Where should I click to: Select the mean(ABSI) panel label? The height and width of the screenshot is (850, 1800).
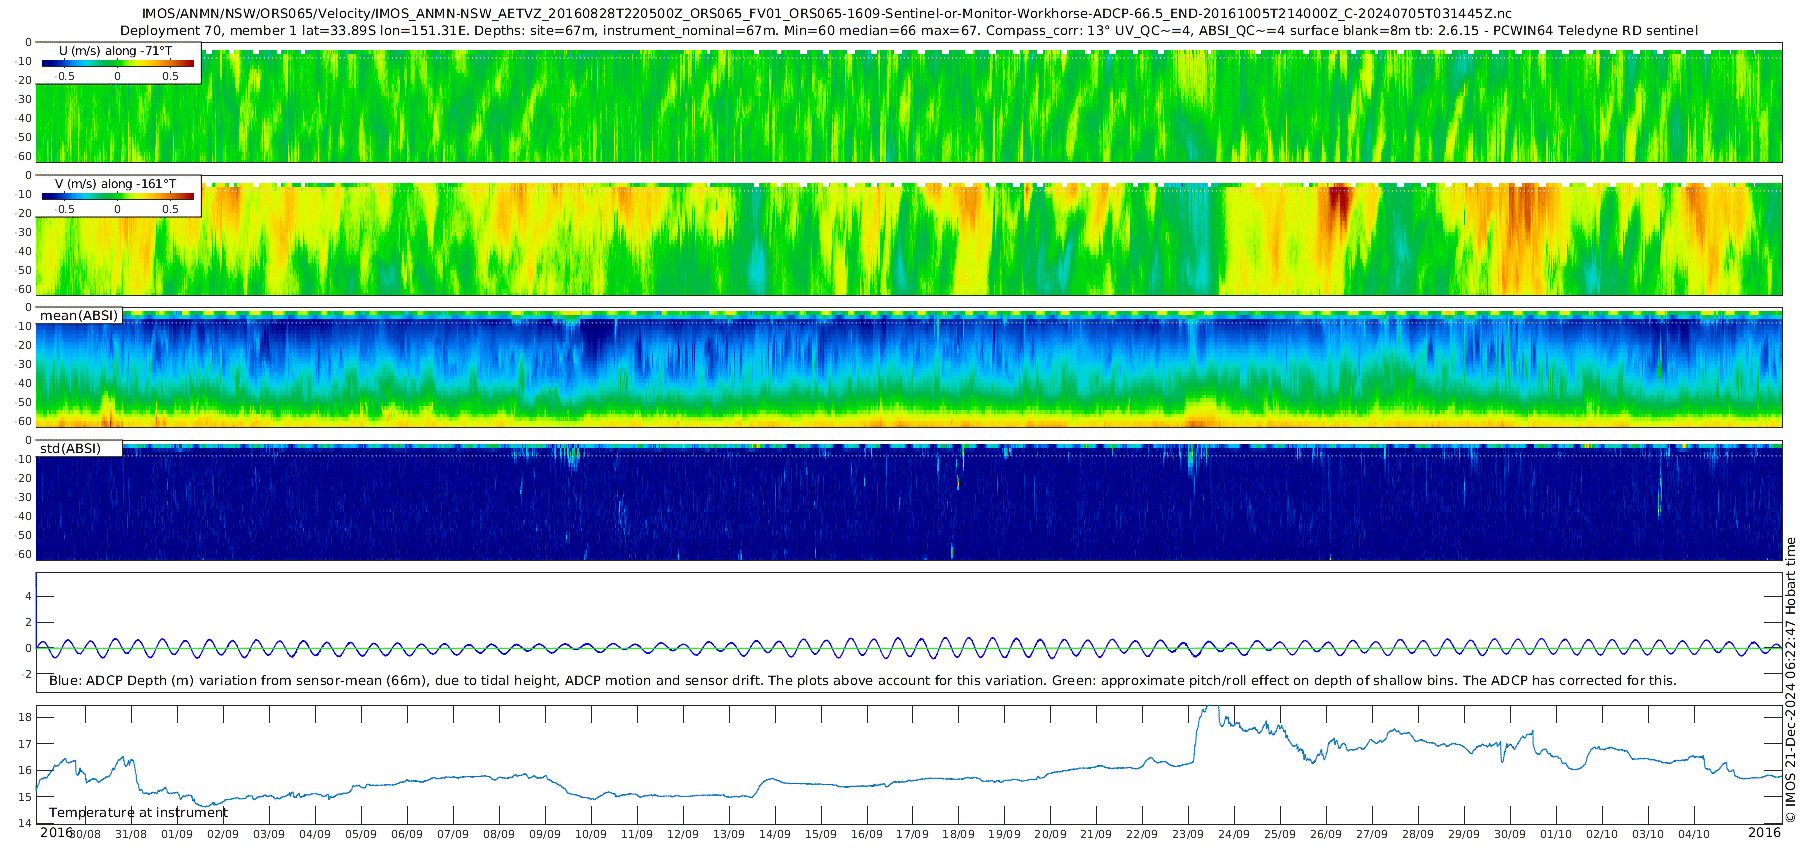[x=79, y=316]
